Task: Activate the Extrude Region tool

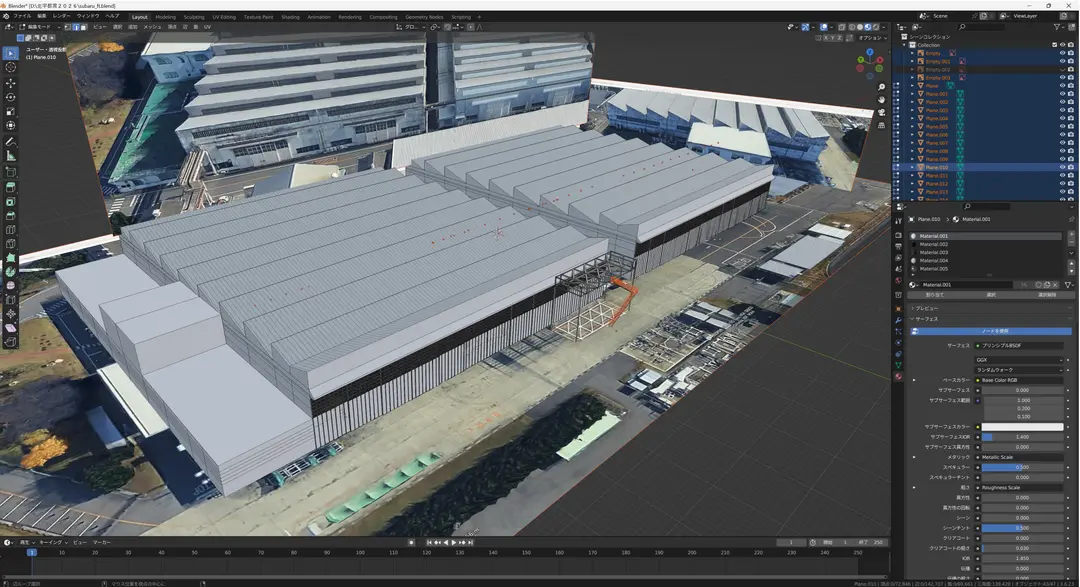Action: [10, 187]
